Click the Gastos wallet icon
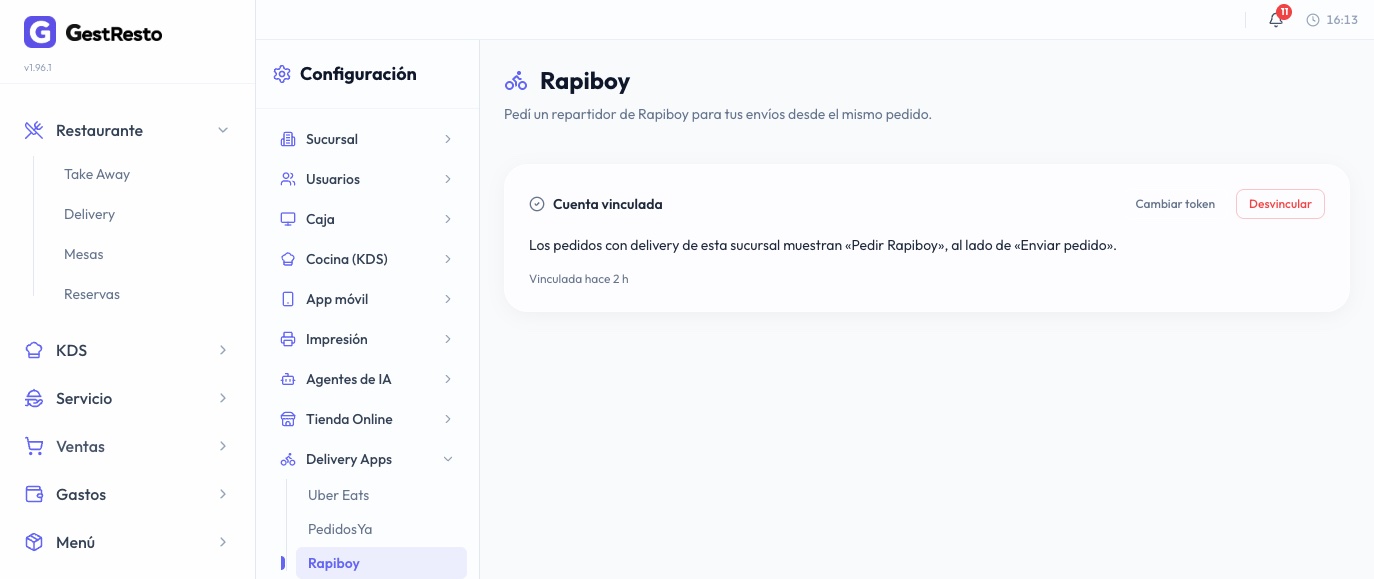1374x579 pixels. [34, 494]
